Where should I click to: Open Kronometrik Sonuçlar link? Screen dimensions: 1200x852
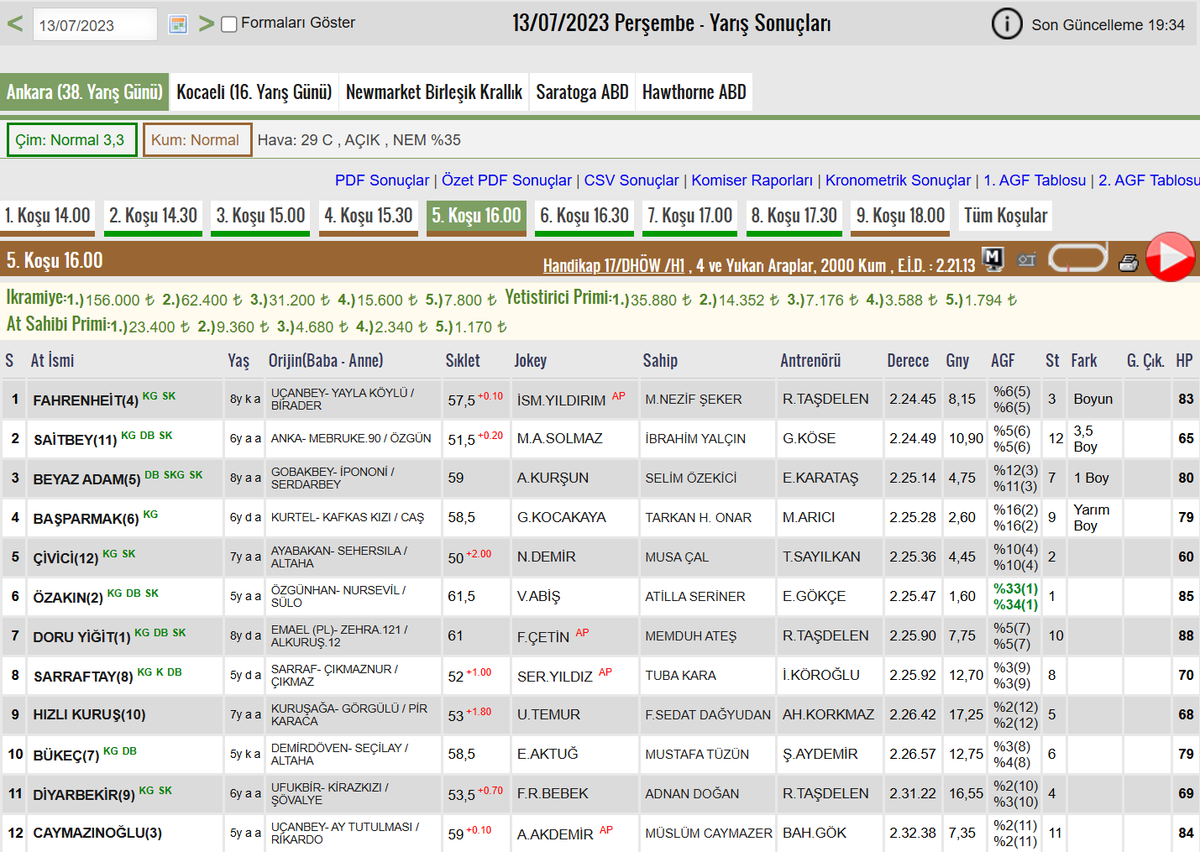898,181
